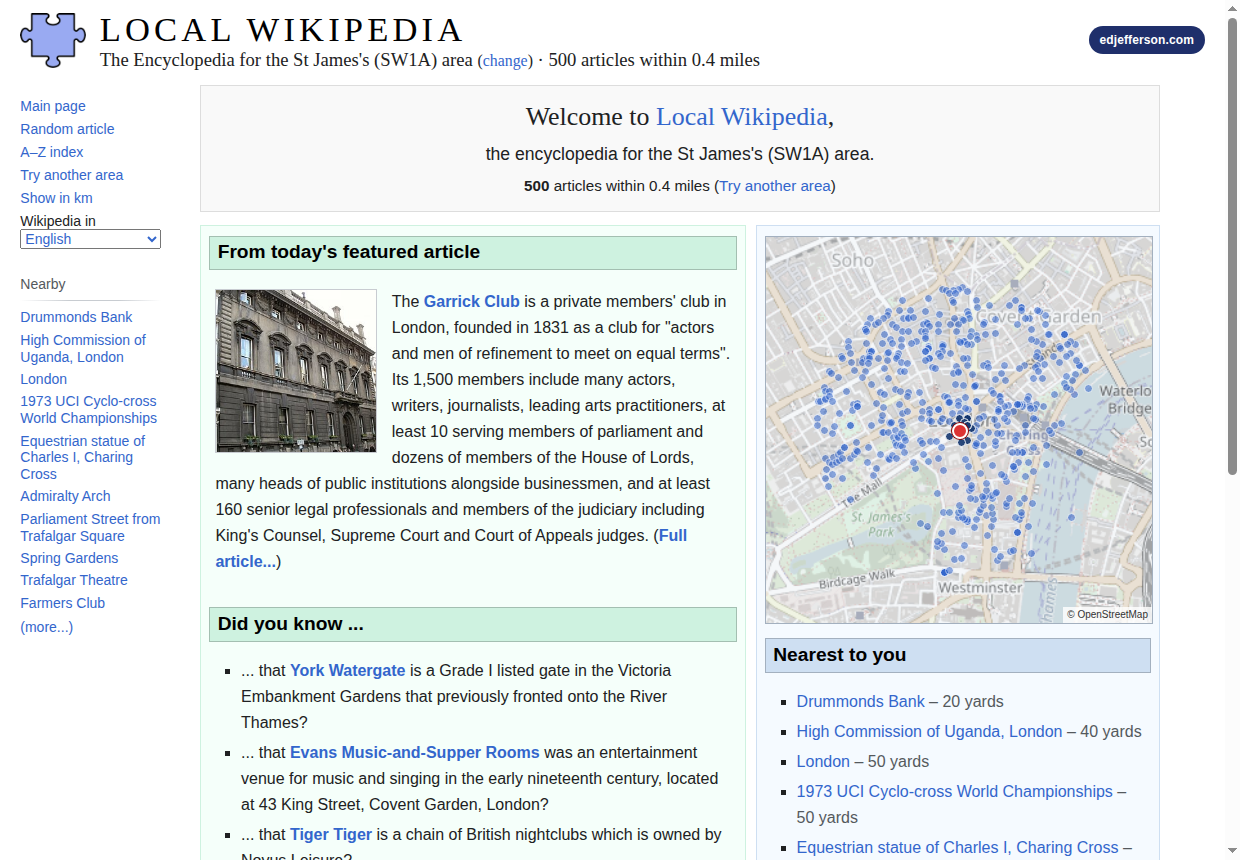The height and width of the screenshot is (860, 1240).
Task: Open Drummonds Bank in Nearest to you
Action: (861, 701)
